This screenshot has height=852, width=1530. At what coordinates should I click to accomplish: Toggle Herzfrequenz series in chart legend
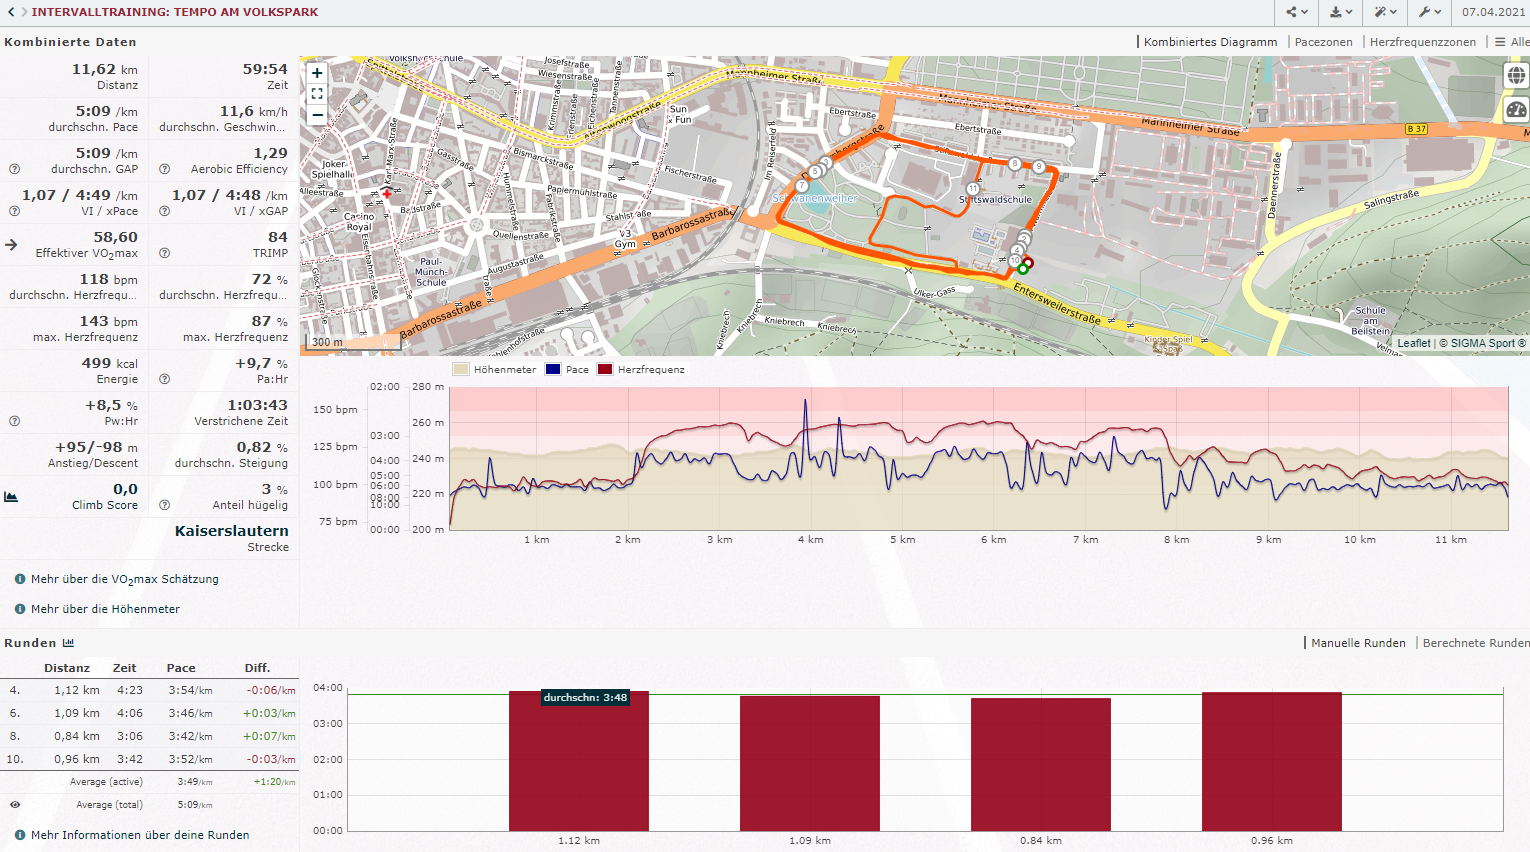pyautogui.click(x=641, y=370)
